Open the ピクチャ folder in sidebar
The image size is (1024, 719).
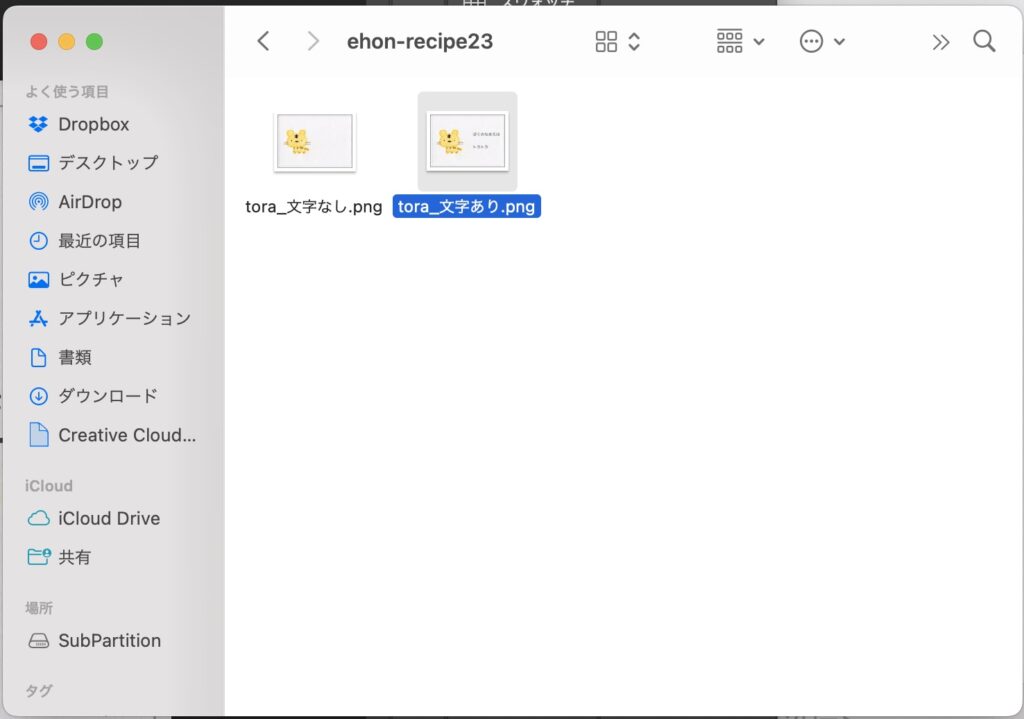click(90, 280)
